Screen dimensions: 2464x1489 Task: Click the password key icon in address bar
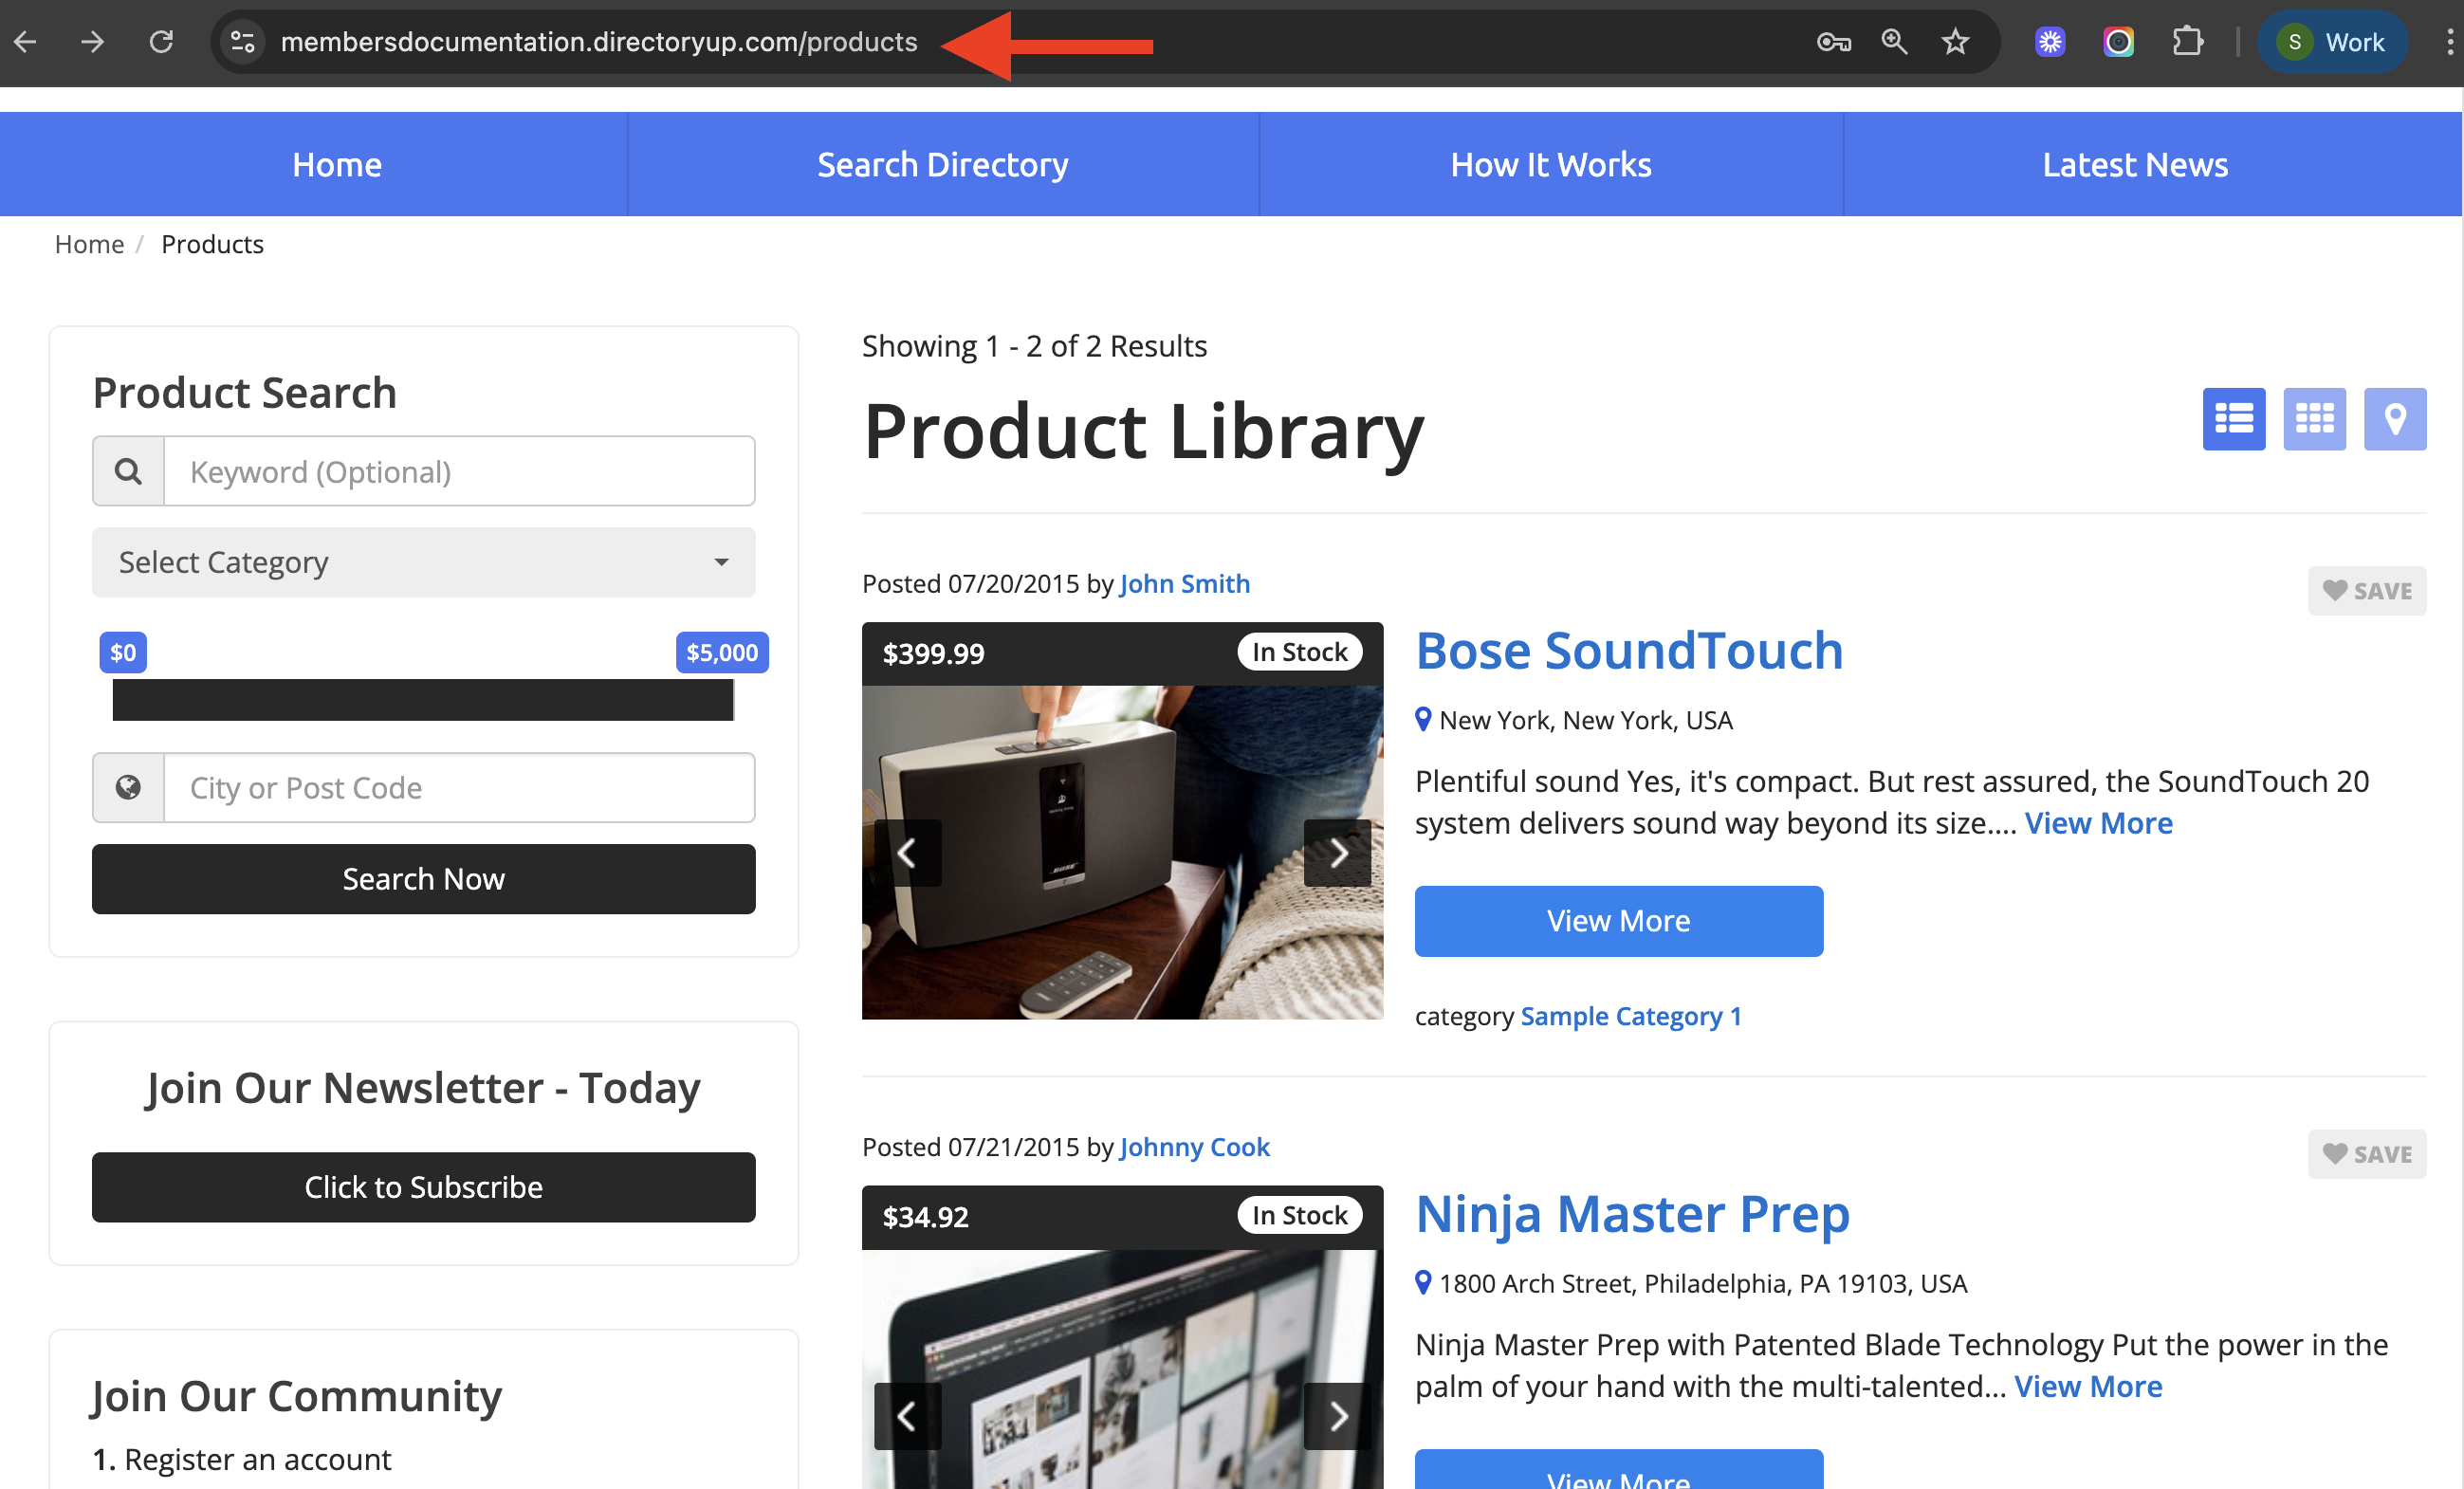[1833, 42]
